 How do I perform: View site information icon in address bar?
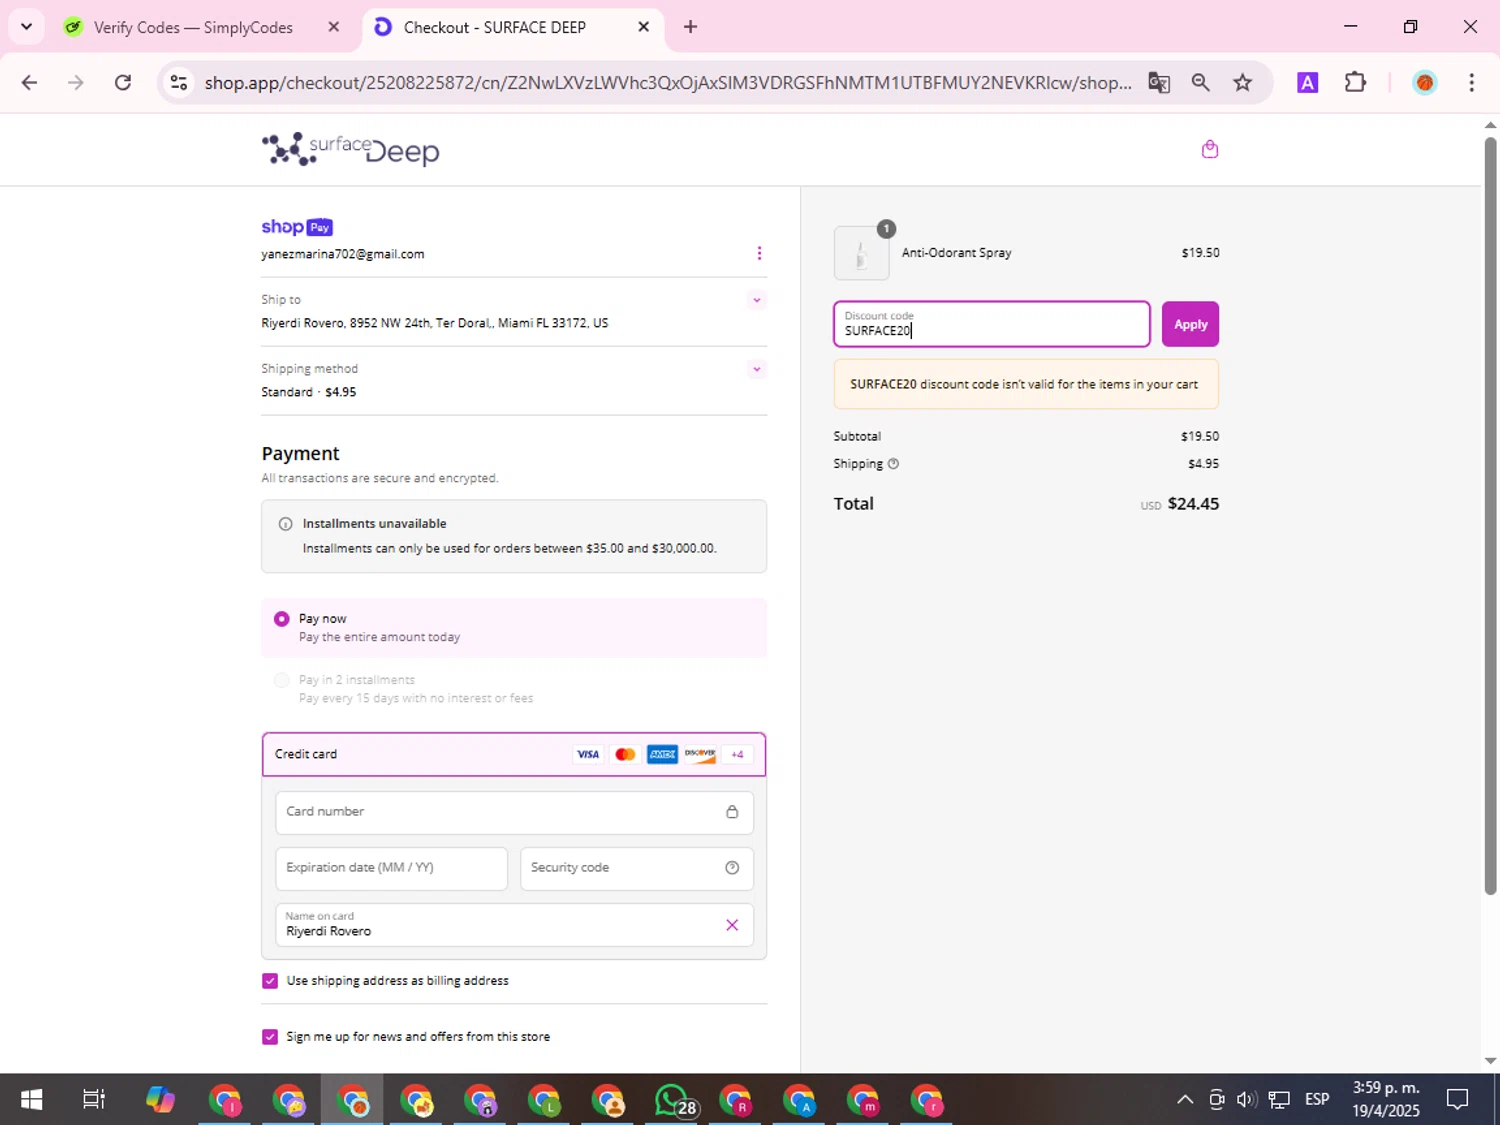[179, 83]
